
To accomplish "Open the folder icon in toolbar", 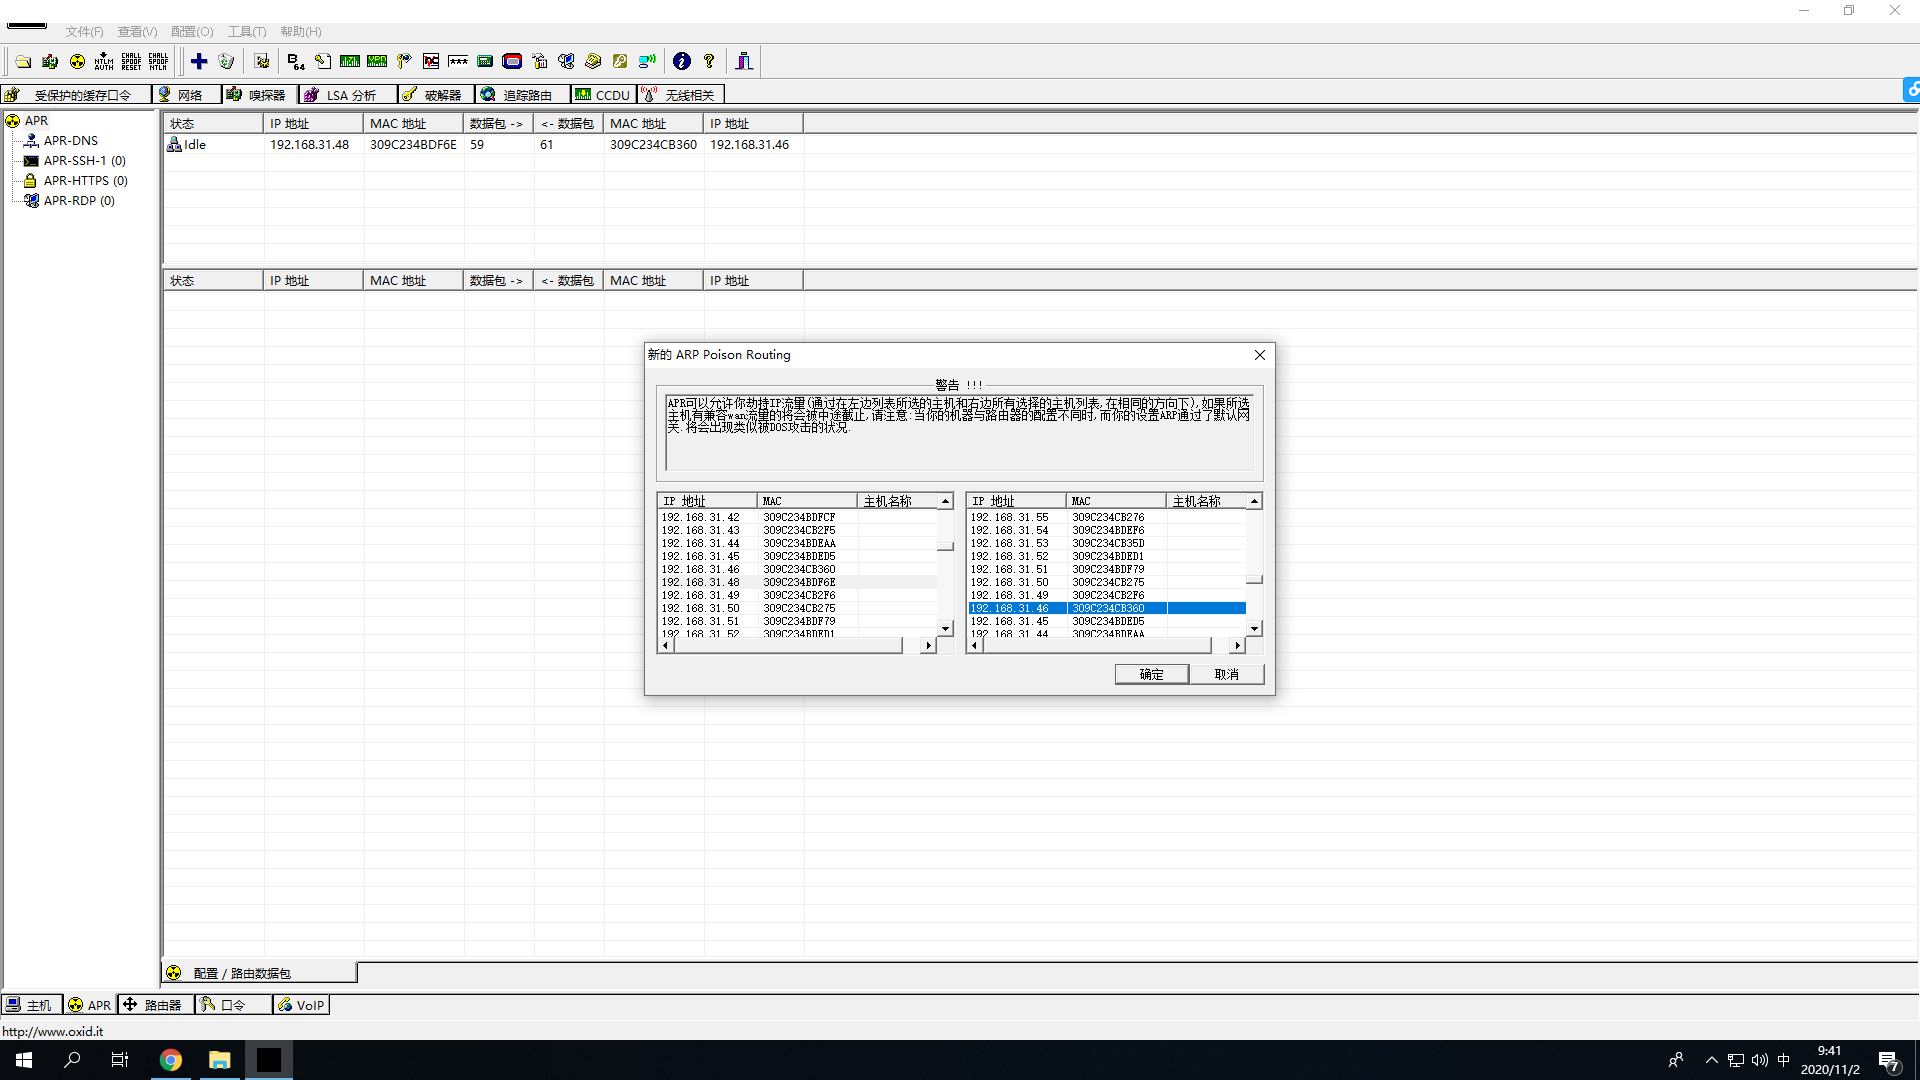I will [x=23, y=62].
